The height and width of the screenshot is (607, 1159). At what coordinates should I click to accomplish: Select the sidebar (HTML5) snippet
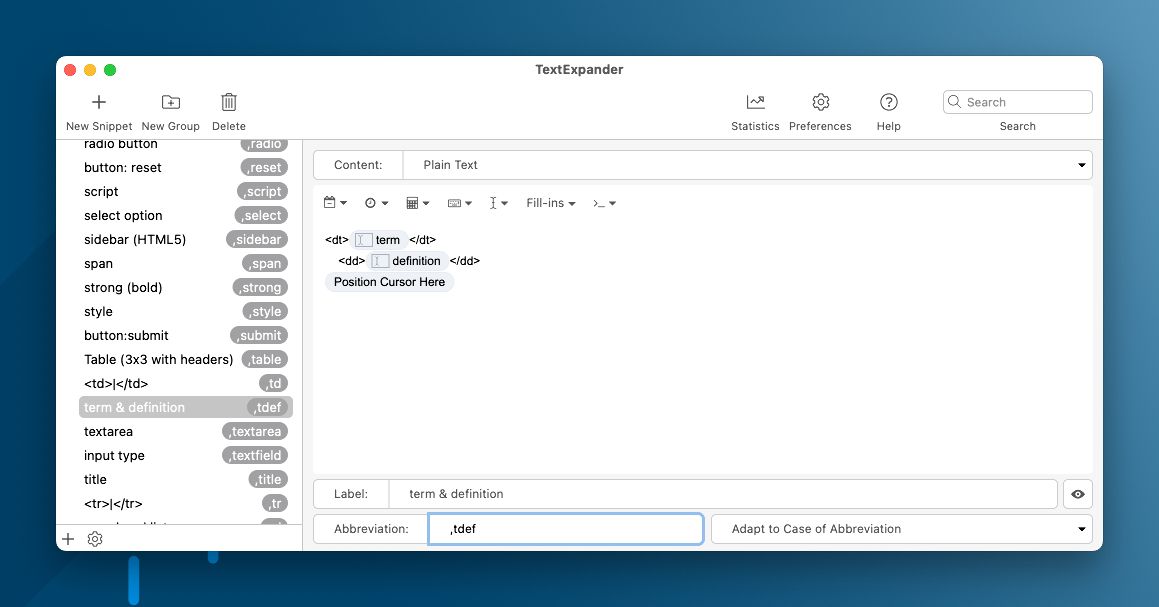click(x=135, y=239)
